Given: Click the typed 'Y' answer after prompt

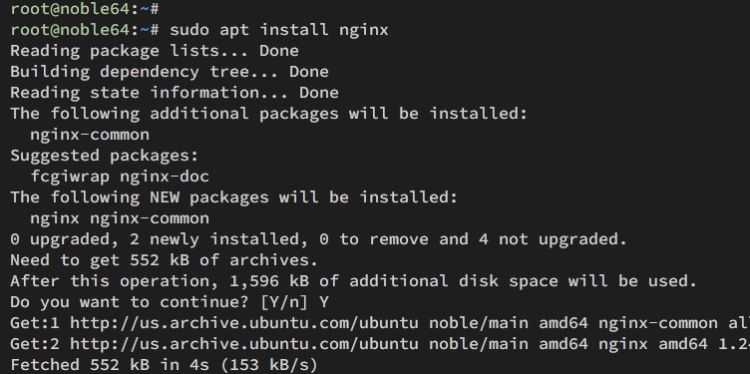Looking at the screenshot, I should (x=323, y=302).
